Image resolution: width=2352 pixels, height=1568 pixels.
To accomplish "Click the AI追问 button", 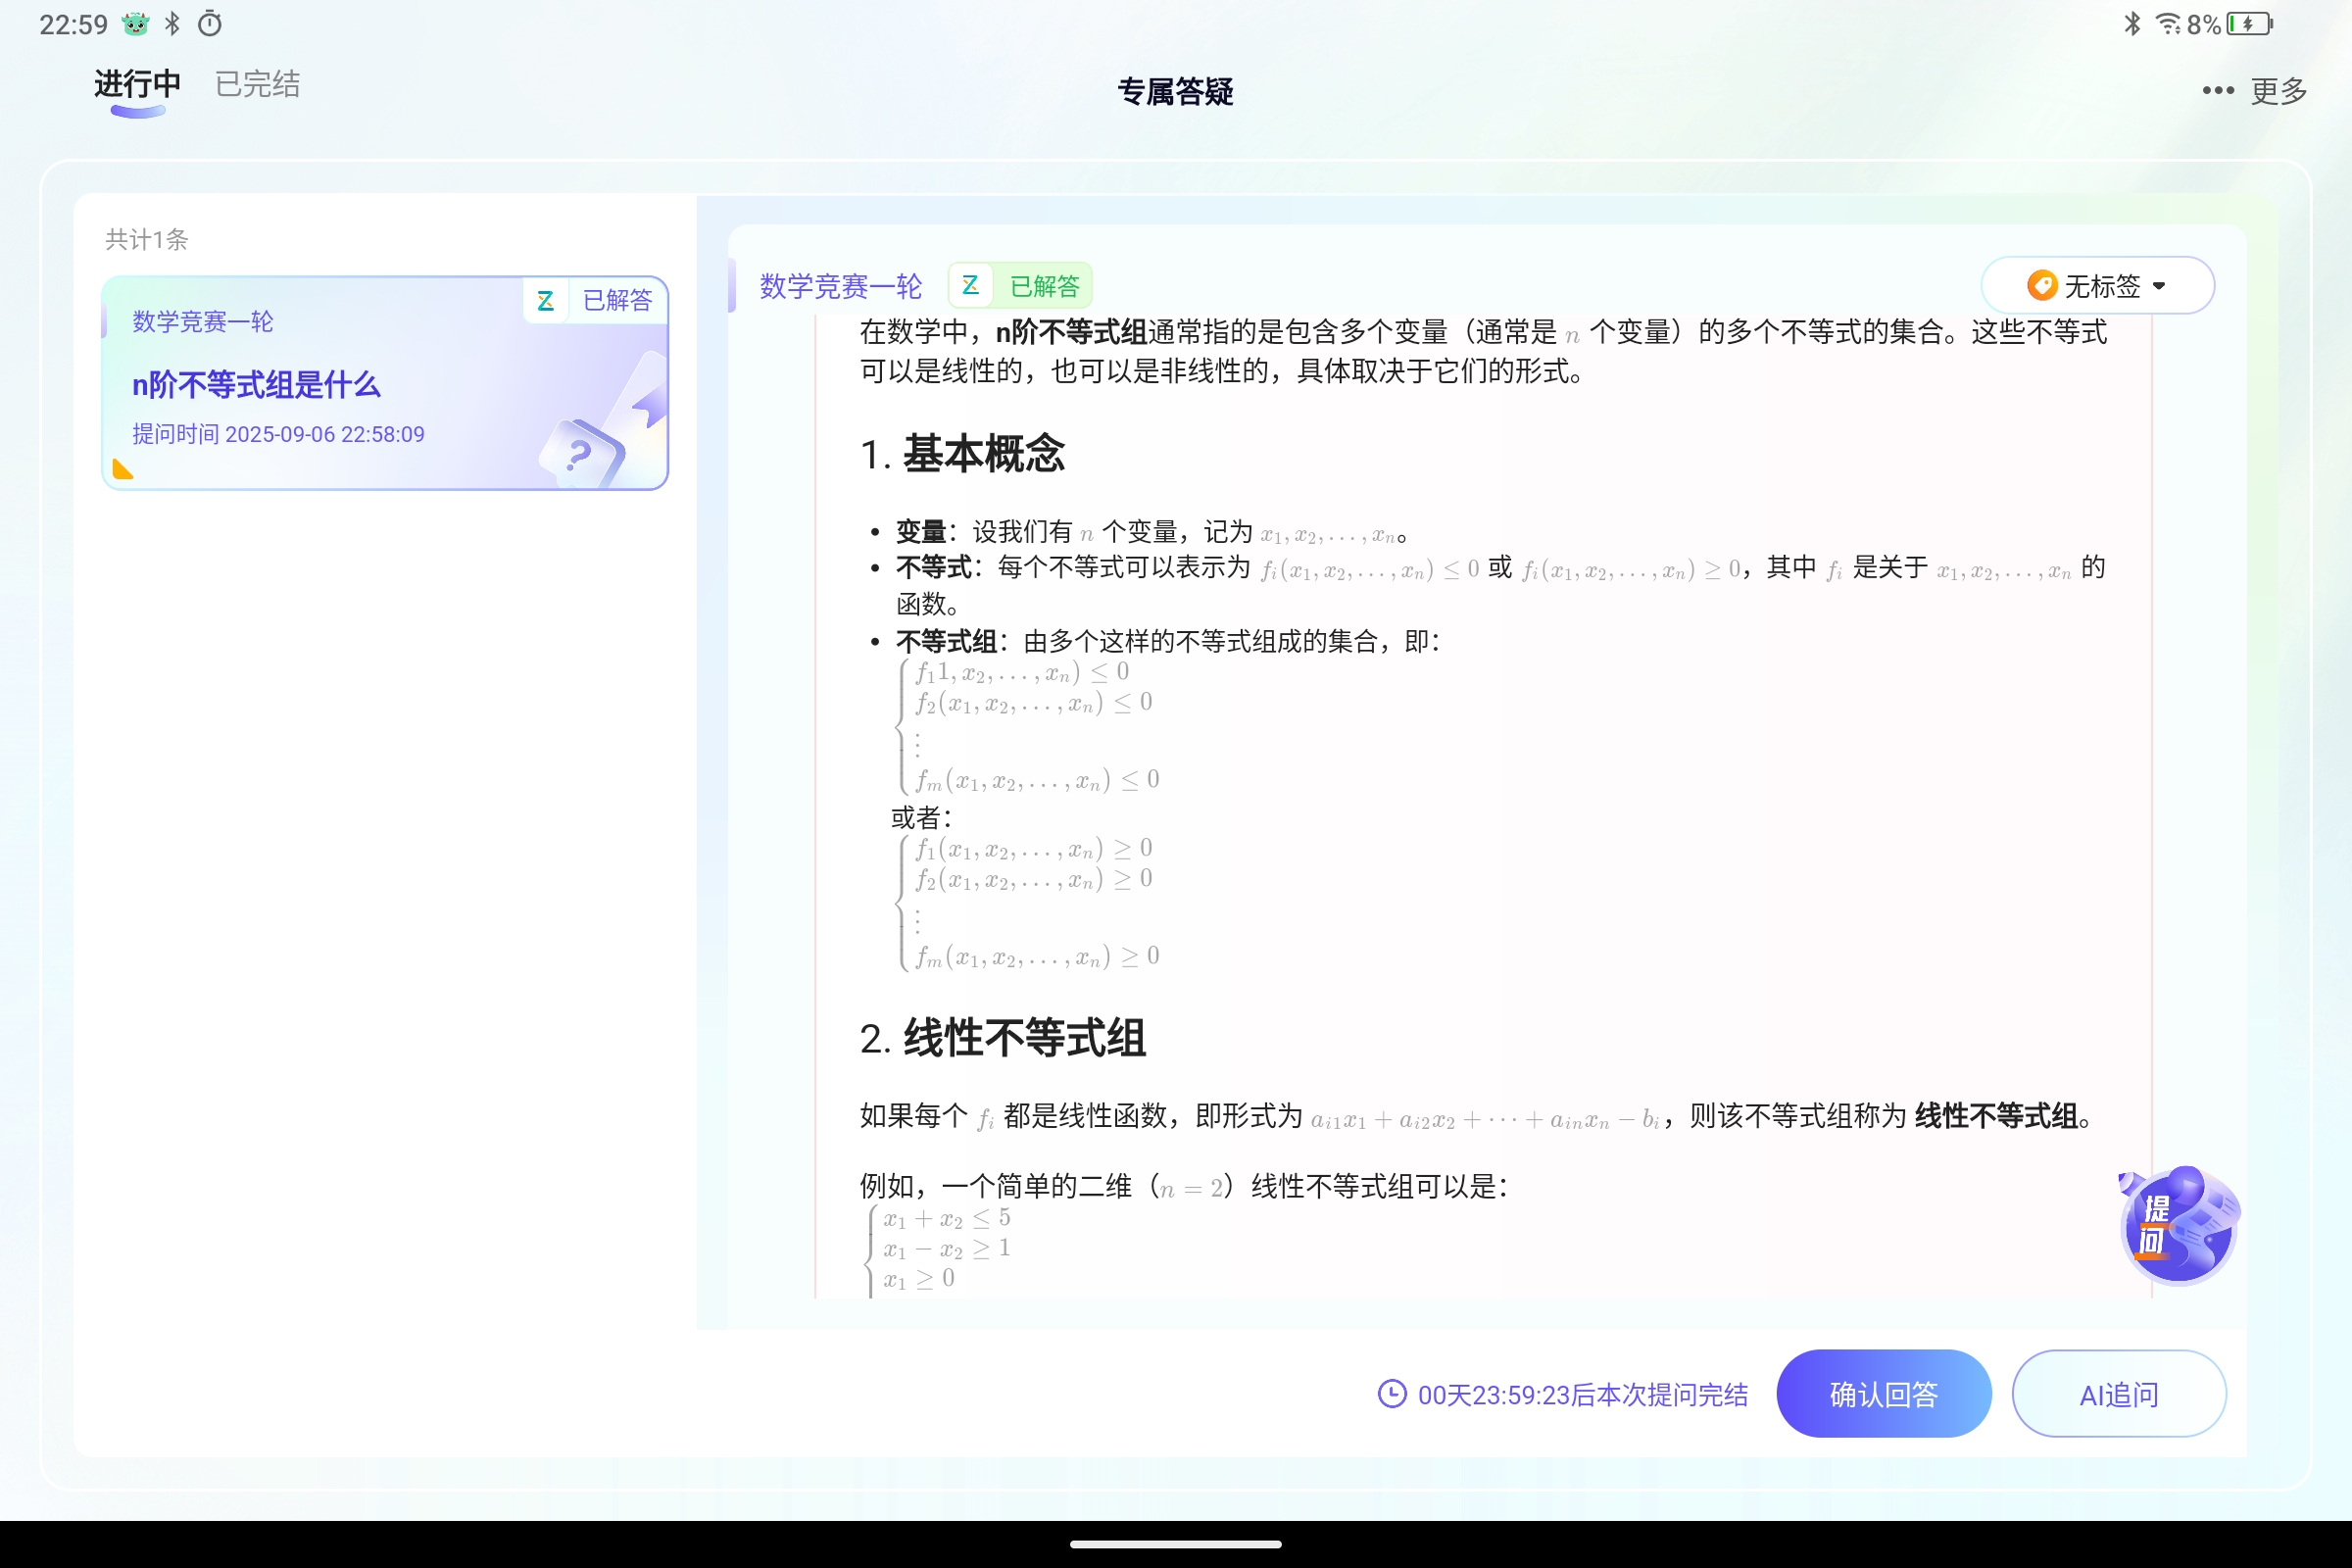I will (x=2118, y=1394).
